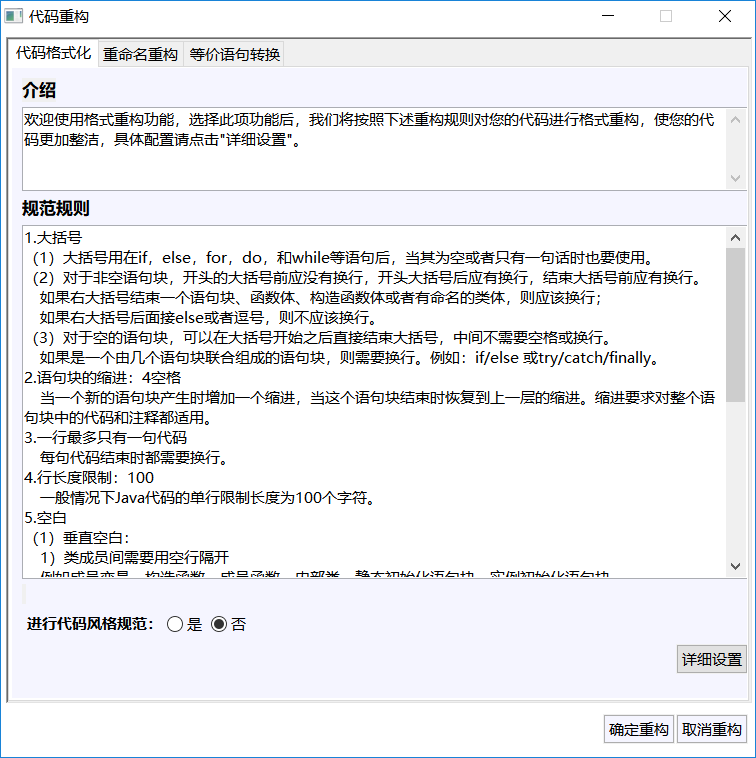The height and width of the screenshot is (758, 756).
Task: Click the line "1）类成员间需要用空行隔开"
Action: (x=134, y=557)
